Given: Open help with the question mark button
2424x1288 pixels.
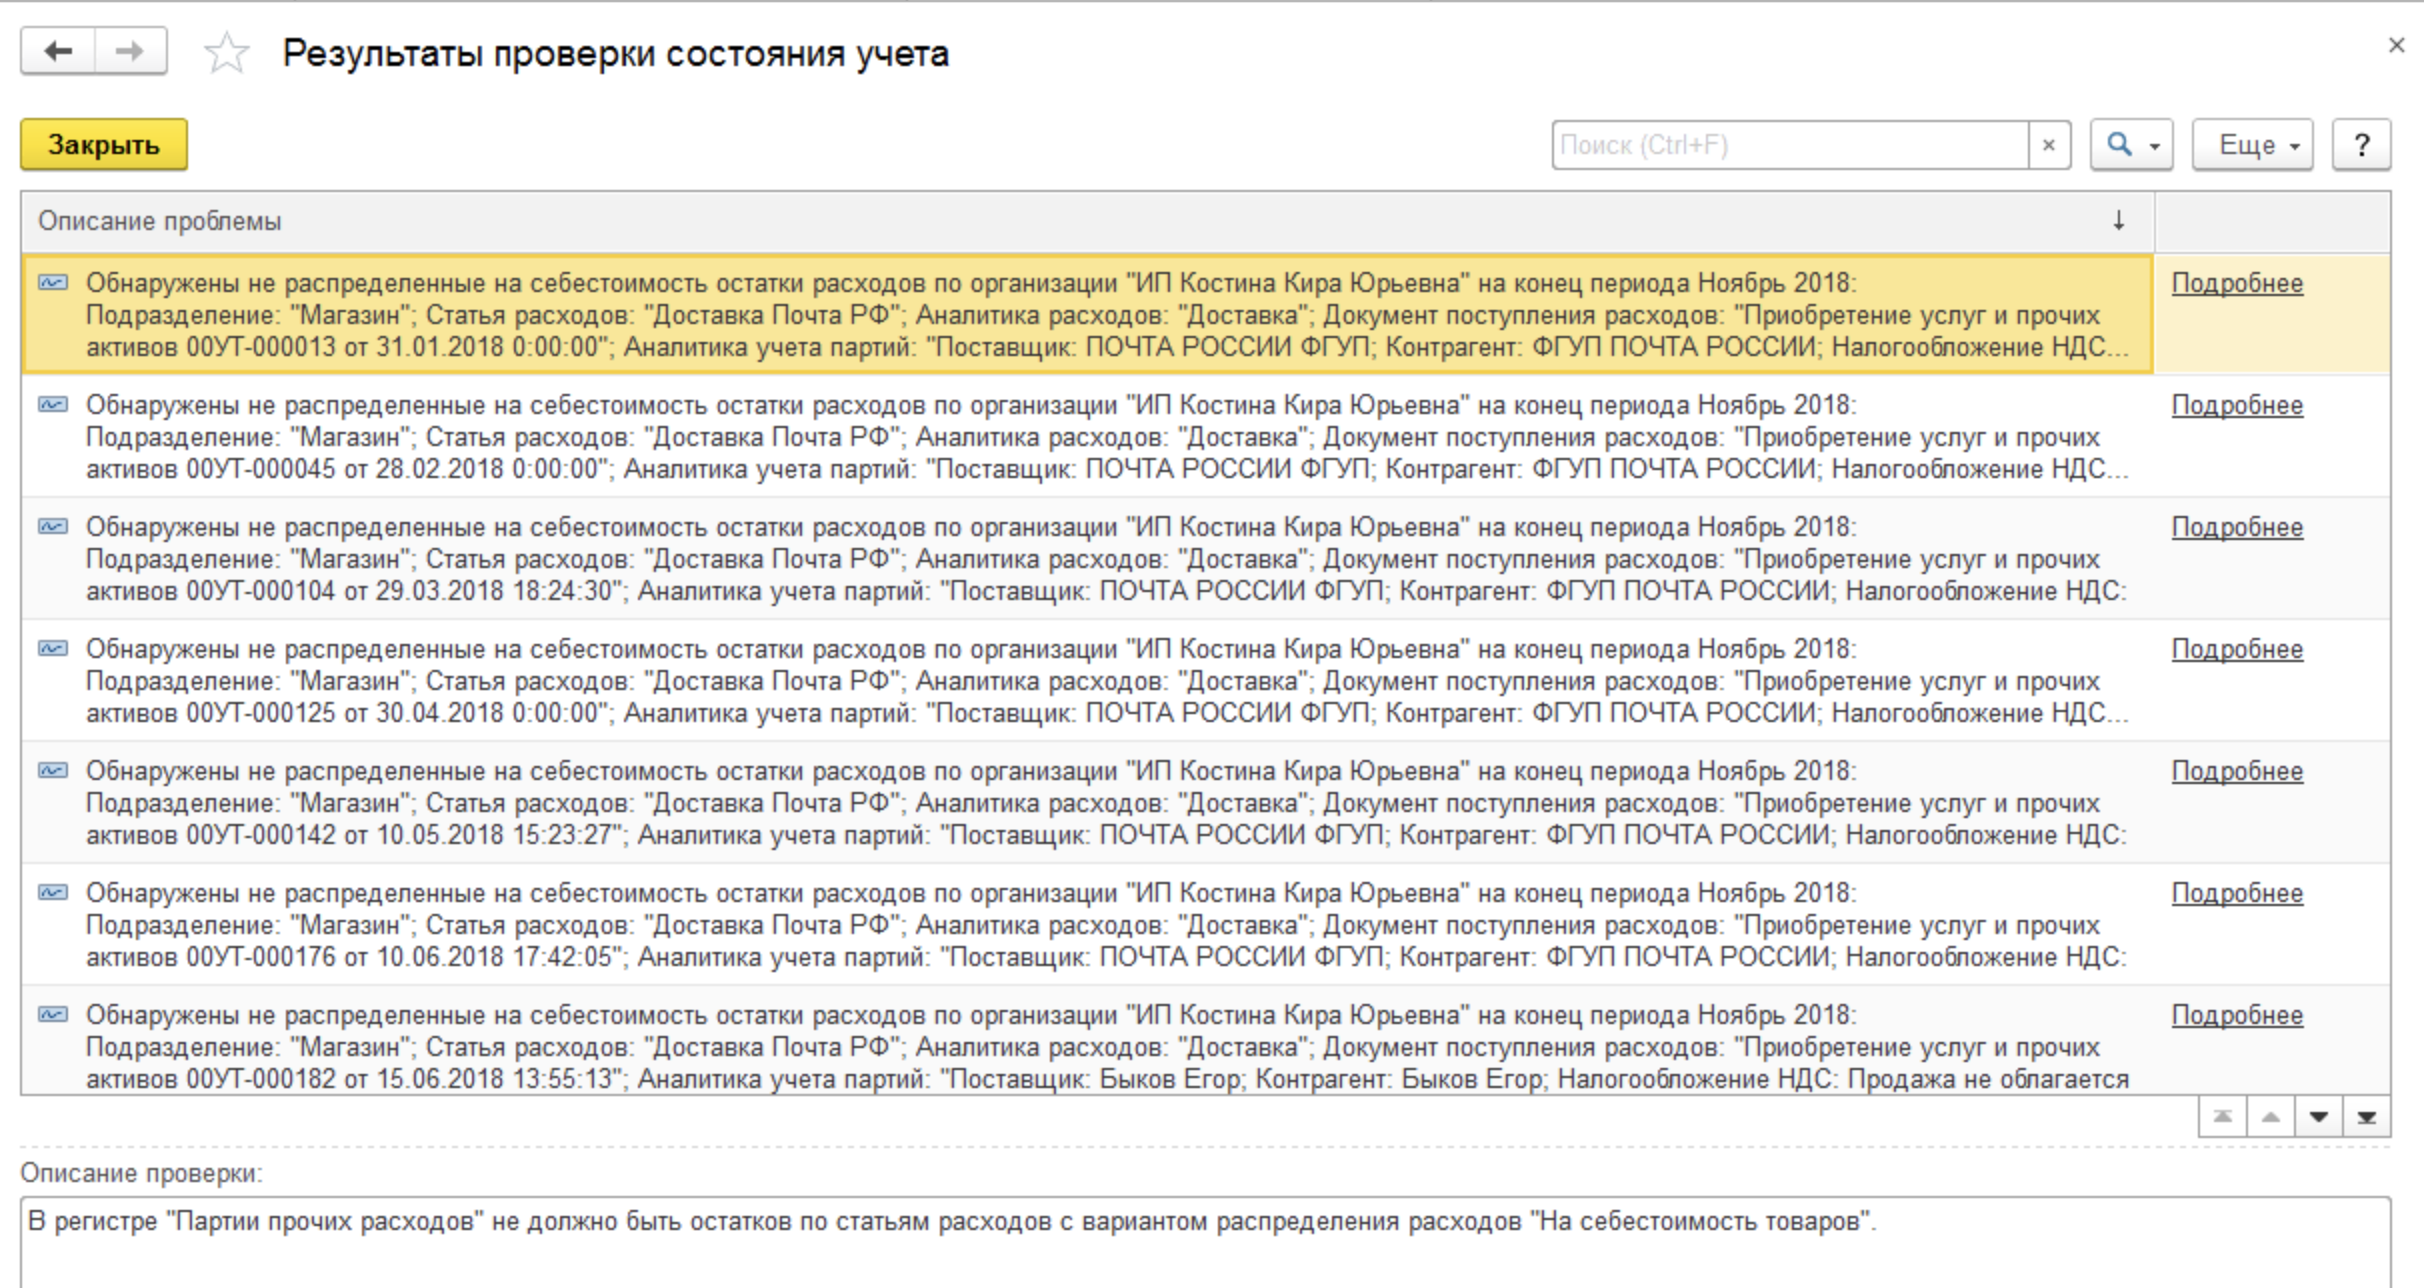Looking at the screenshot, I should 2361,145.
